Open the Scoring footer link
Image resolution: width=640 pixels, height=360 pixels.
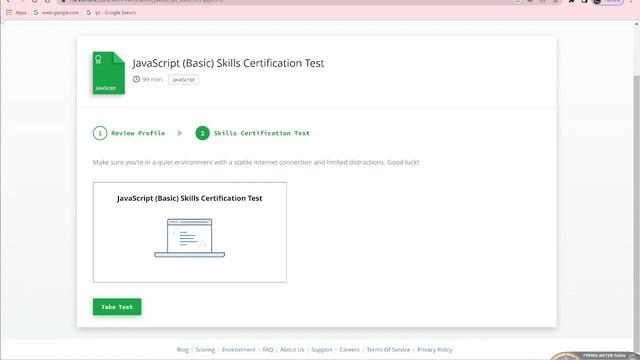205,350
